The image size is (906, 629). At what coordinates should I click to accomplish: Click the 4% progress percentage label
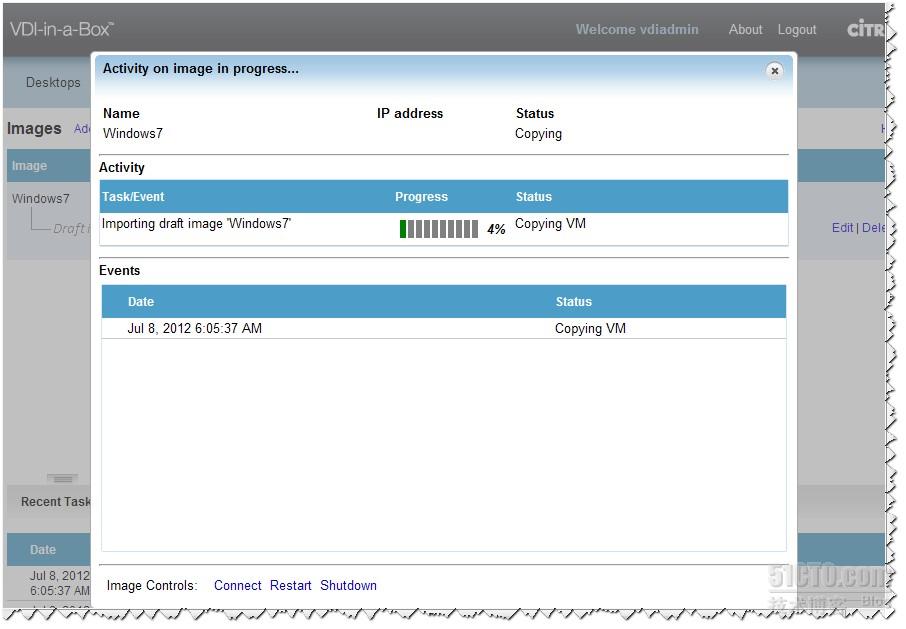click(x=496, y=229)
